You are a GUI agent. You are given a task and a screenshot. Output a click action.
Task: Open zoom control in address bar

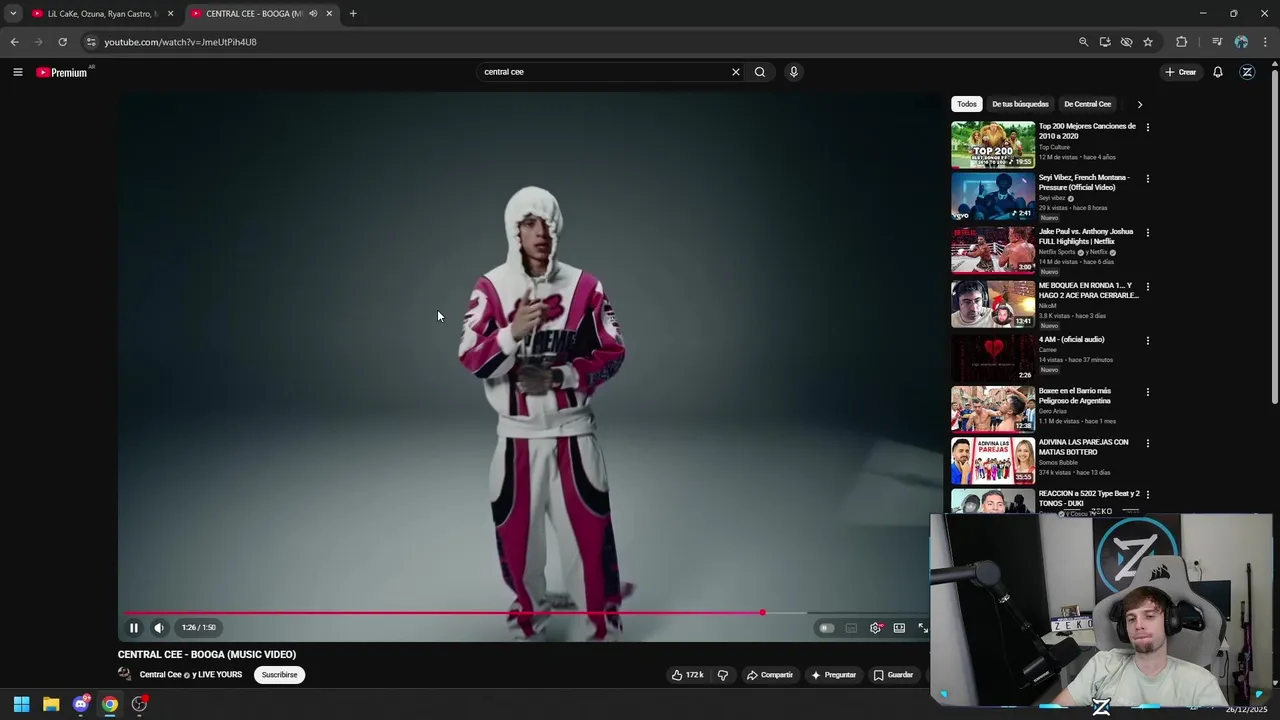pyautogui.click(x=1083, y=42)
